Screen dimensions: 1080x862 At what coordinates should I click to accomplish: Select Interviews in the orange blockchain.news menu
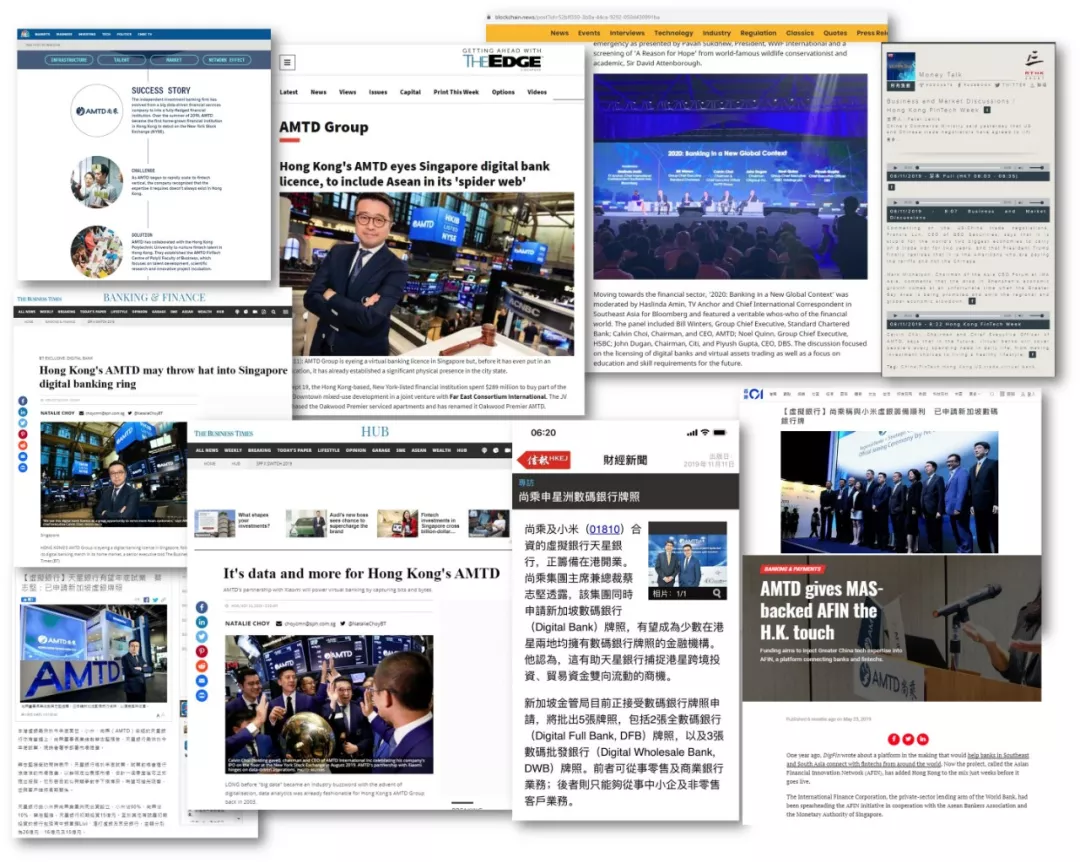point(627,33)
